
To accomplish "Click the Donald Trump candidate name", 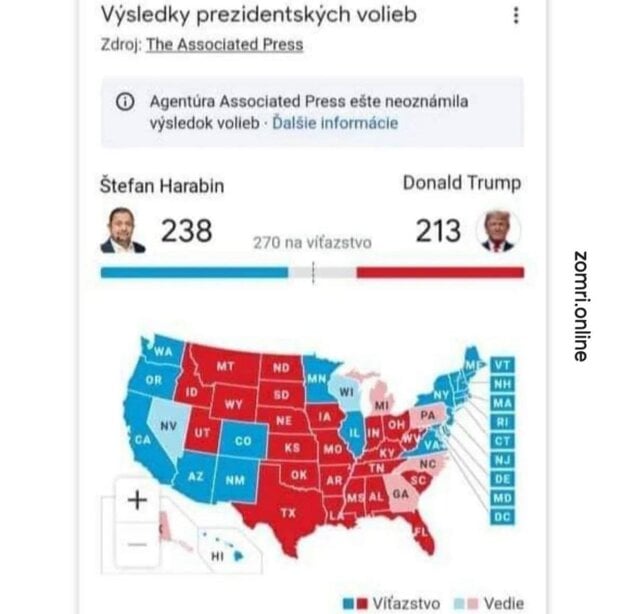I will pyautogui.click(x=462, y=183).
